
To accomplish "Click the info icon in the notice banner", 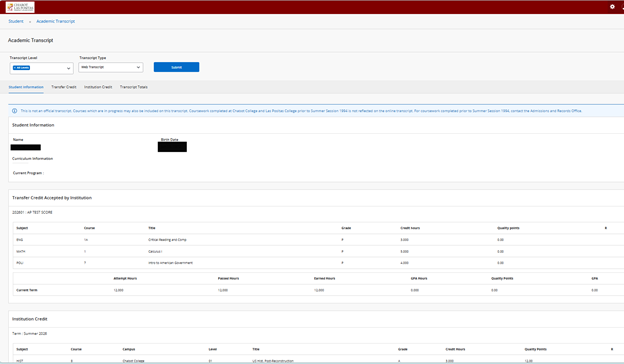I will pyautogui.click(x=15, y=111).
